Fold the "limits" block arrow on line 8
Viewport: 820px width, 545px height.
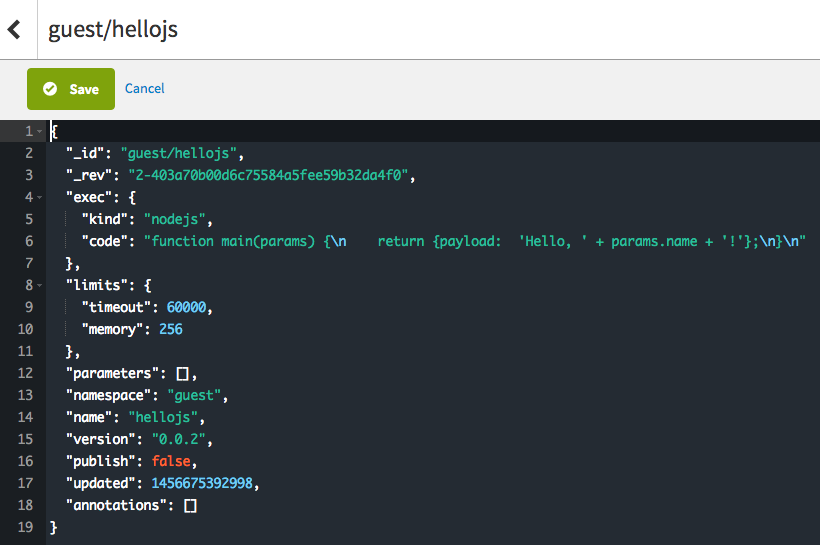coord(39,286)
